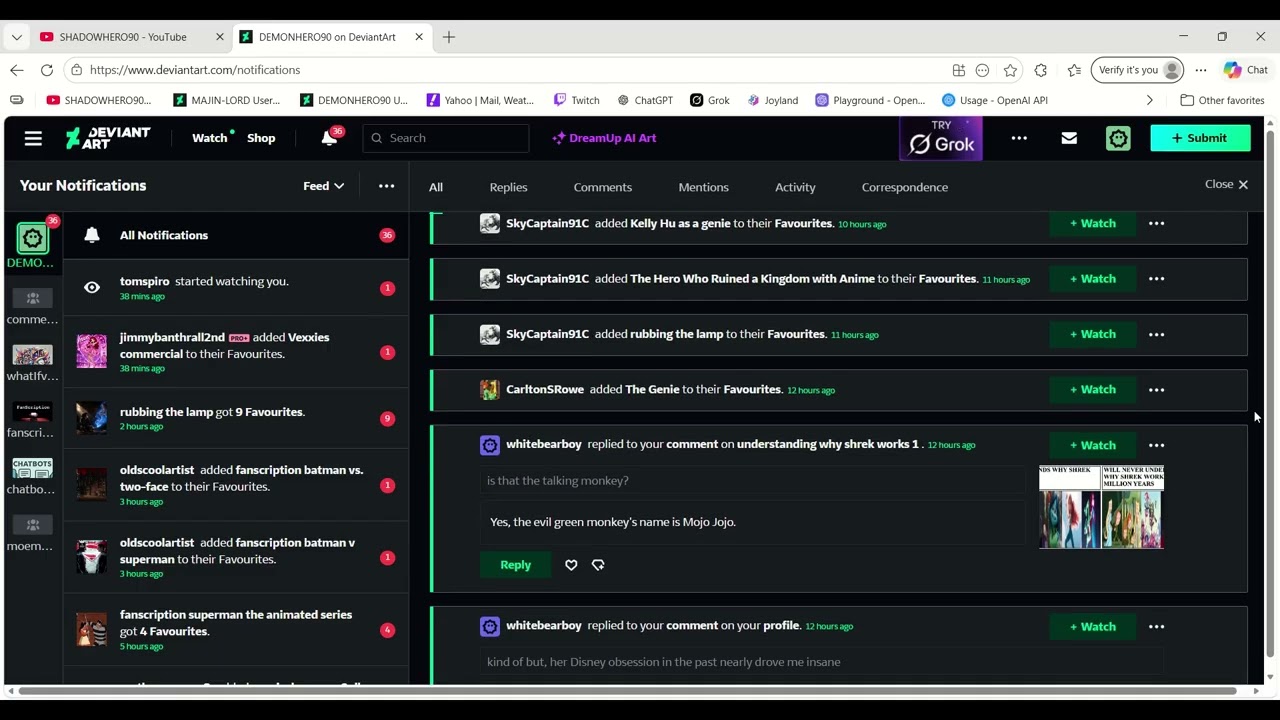
Task: Open the Copilot Chat button
Action: click(1246, 70)
